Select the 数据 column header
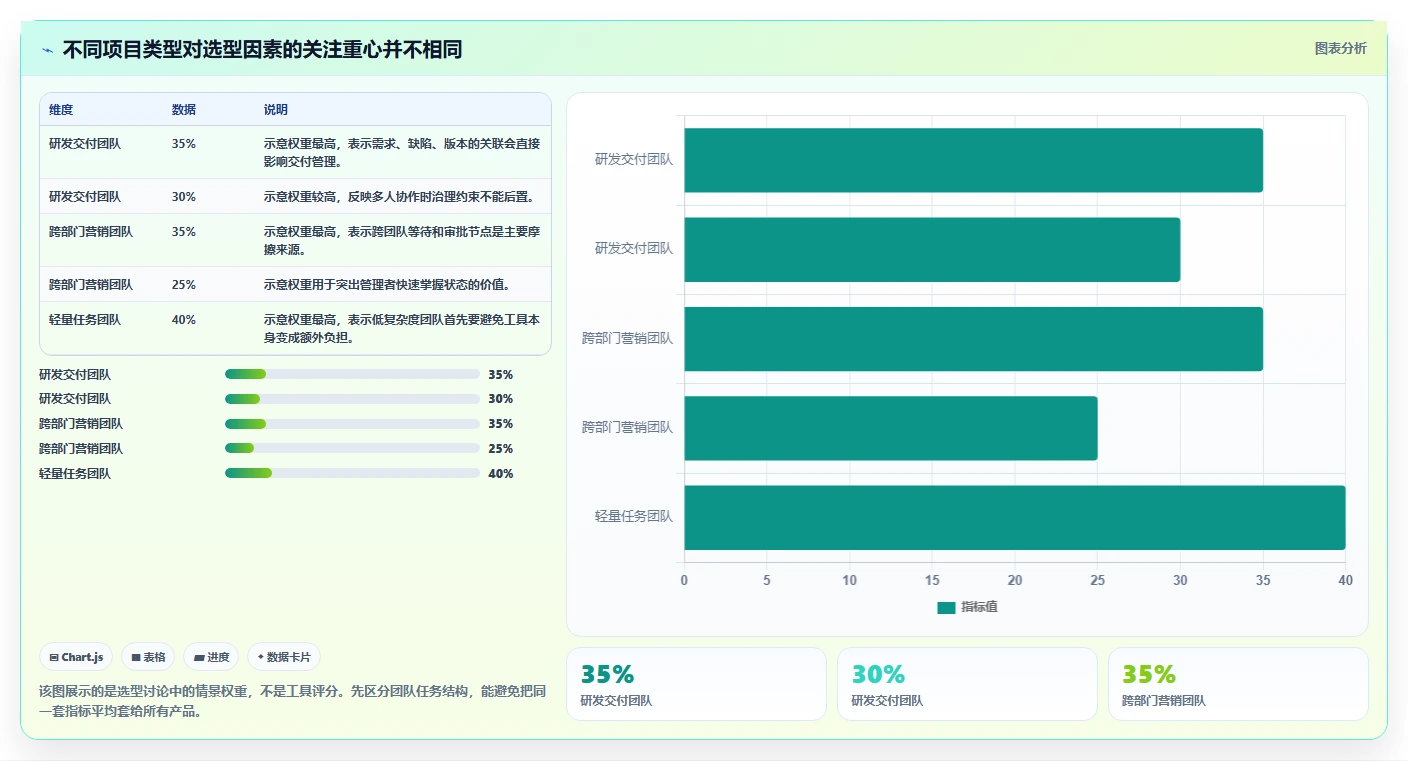This screenshot has height=761, width=1408. coord(184,110)
